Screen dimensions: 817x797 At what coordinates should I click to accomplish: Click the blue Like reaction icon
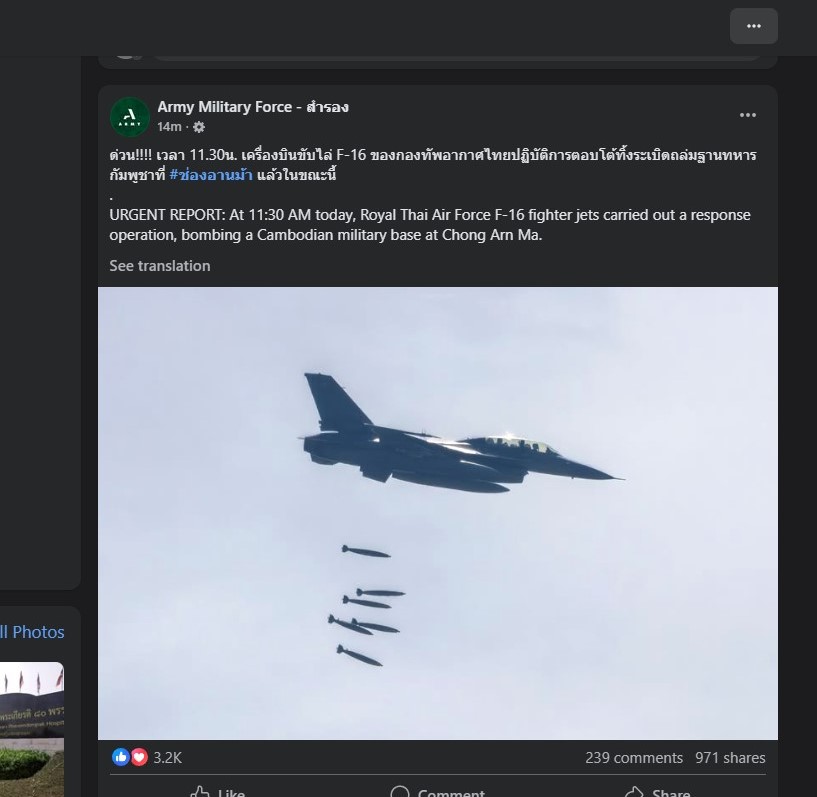(121, 757)
